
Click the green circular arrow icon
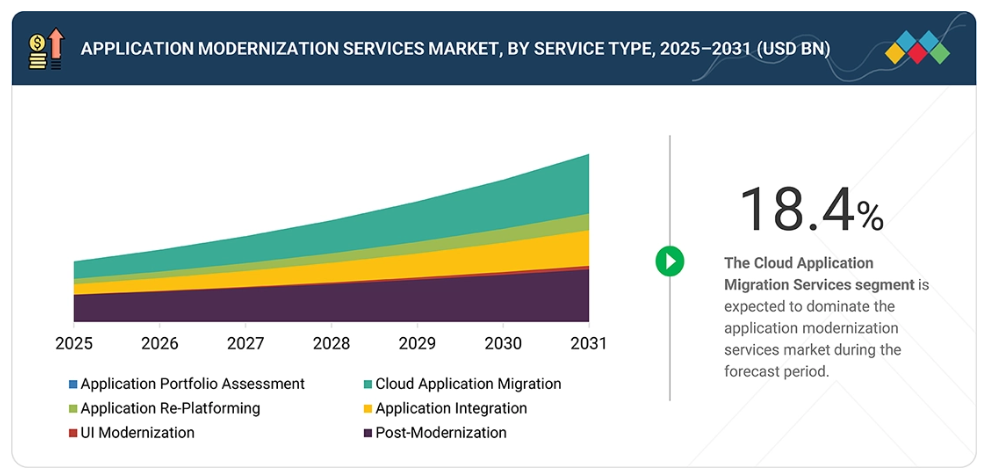pyautogui.click(x=669, y=262)
